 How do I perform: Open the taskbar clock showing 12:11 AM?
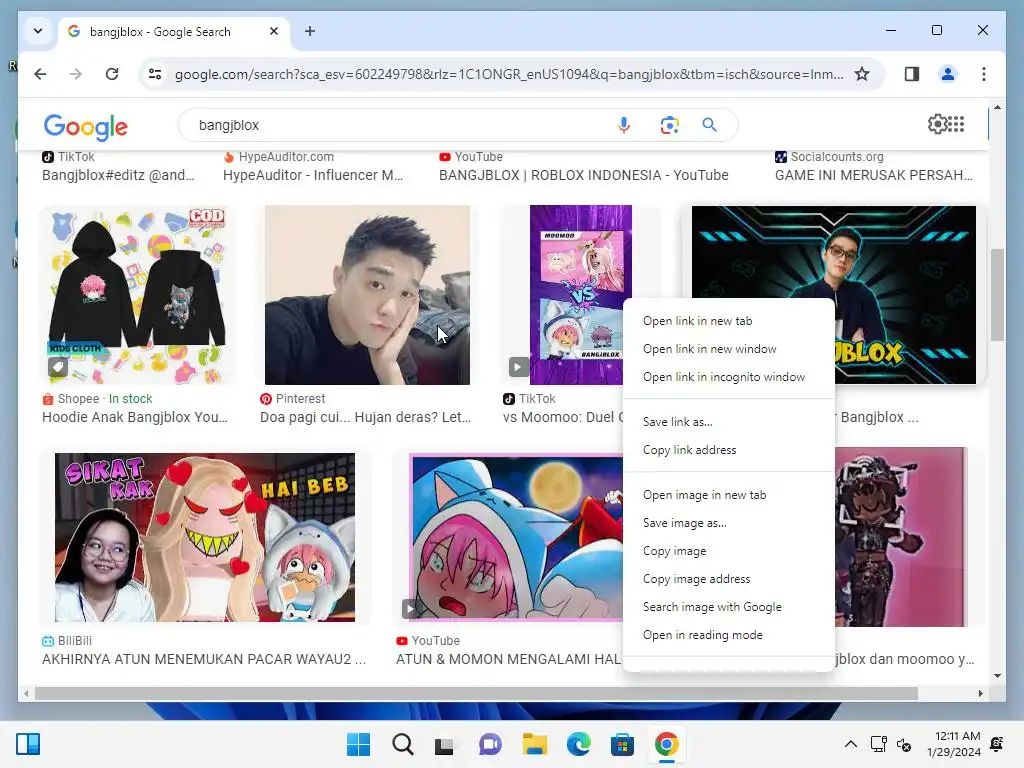click(953, 744)
